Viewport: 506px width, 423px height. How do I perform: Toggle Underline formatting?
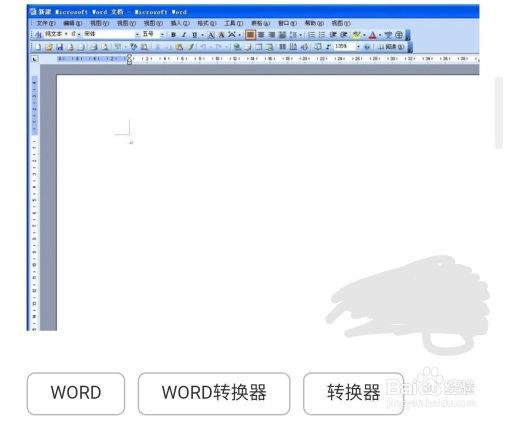pyautogui.click(x=195, y=35)
